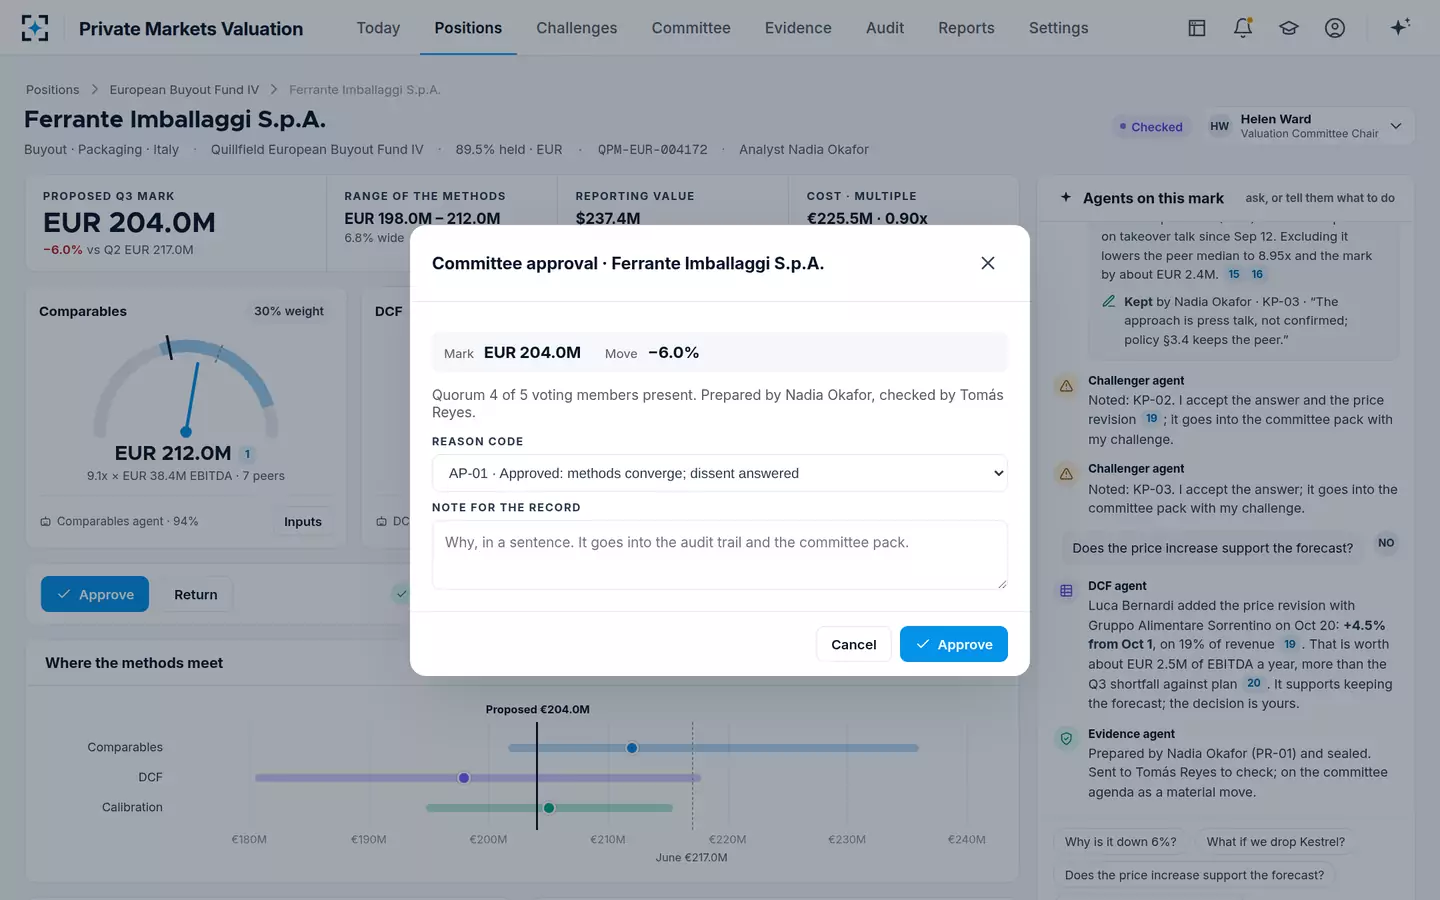Open the user account profile icon
Screen dimensions: 1440x900
(x=1335, y=28)
